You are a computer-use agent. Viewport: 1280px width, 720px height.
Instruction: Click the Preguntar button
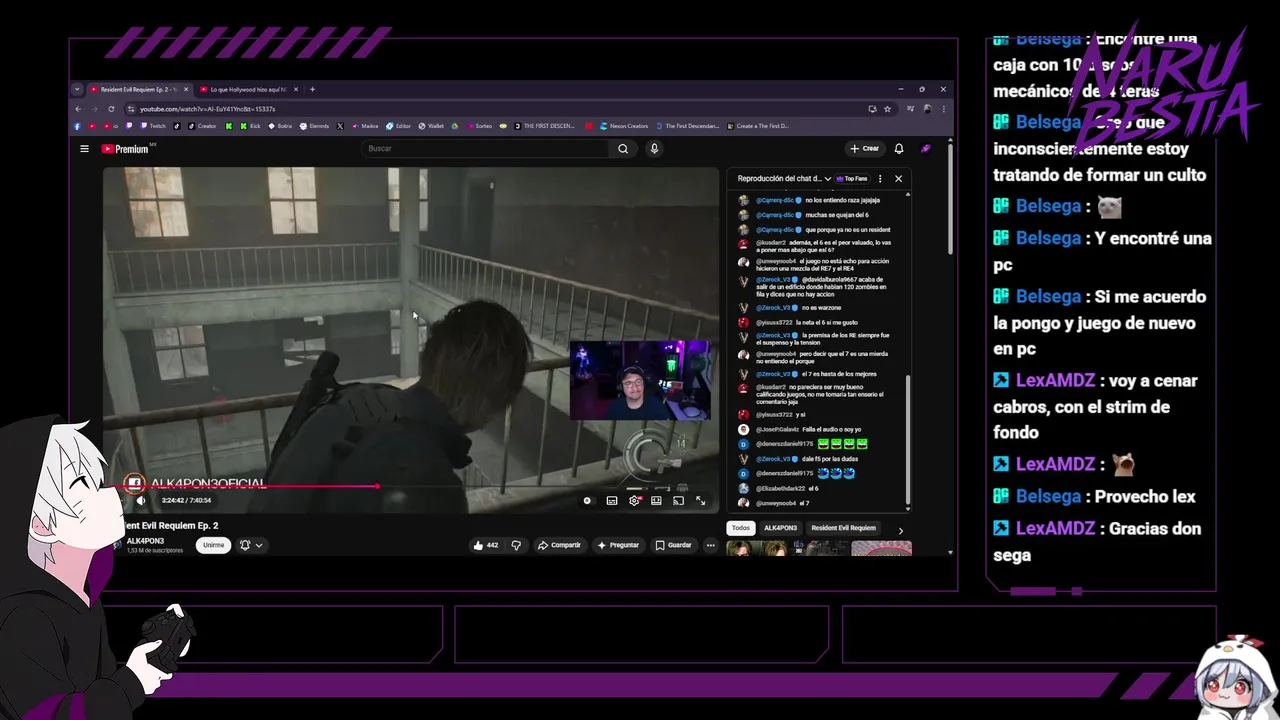pos(618,545)
